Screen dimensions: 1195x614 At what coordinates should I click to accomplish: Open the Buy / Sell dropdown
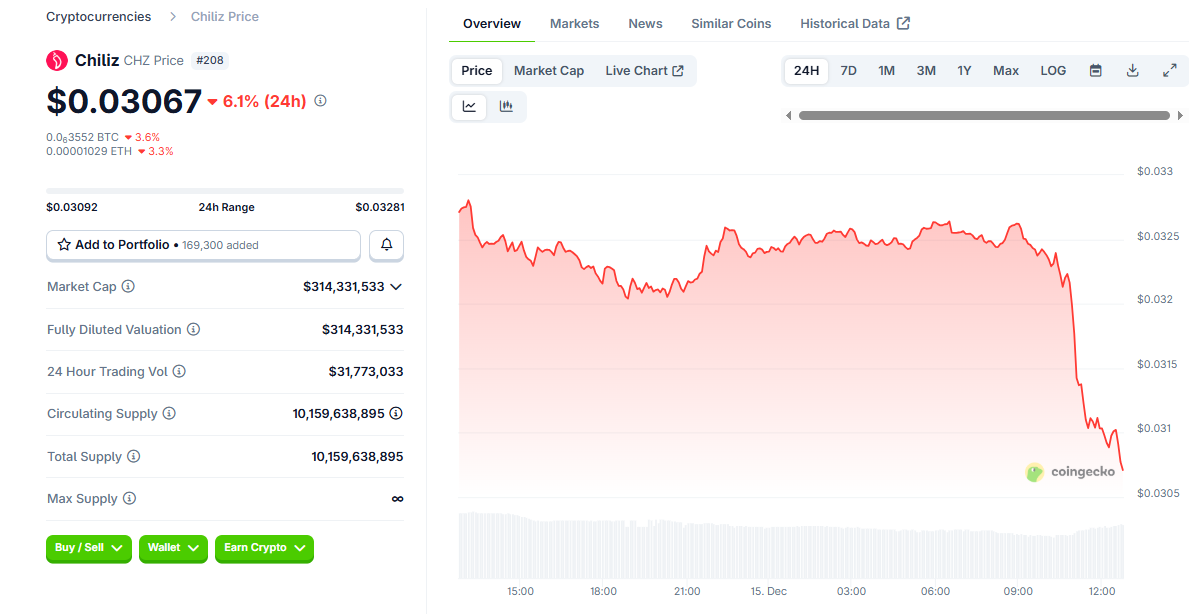click(x=88, y=548)
